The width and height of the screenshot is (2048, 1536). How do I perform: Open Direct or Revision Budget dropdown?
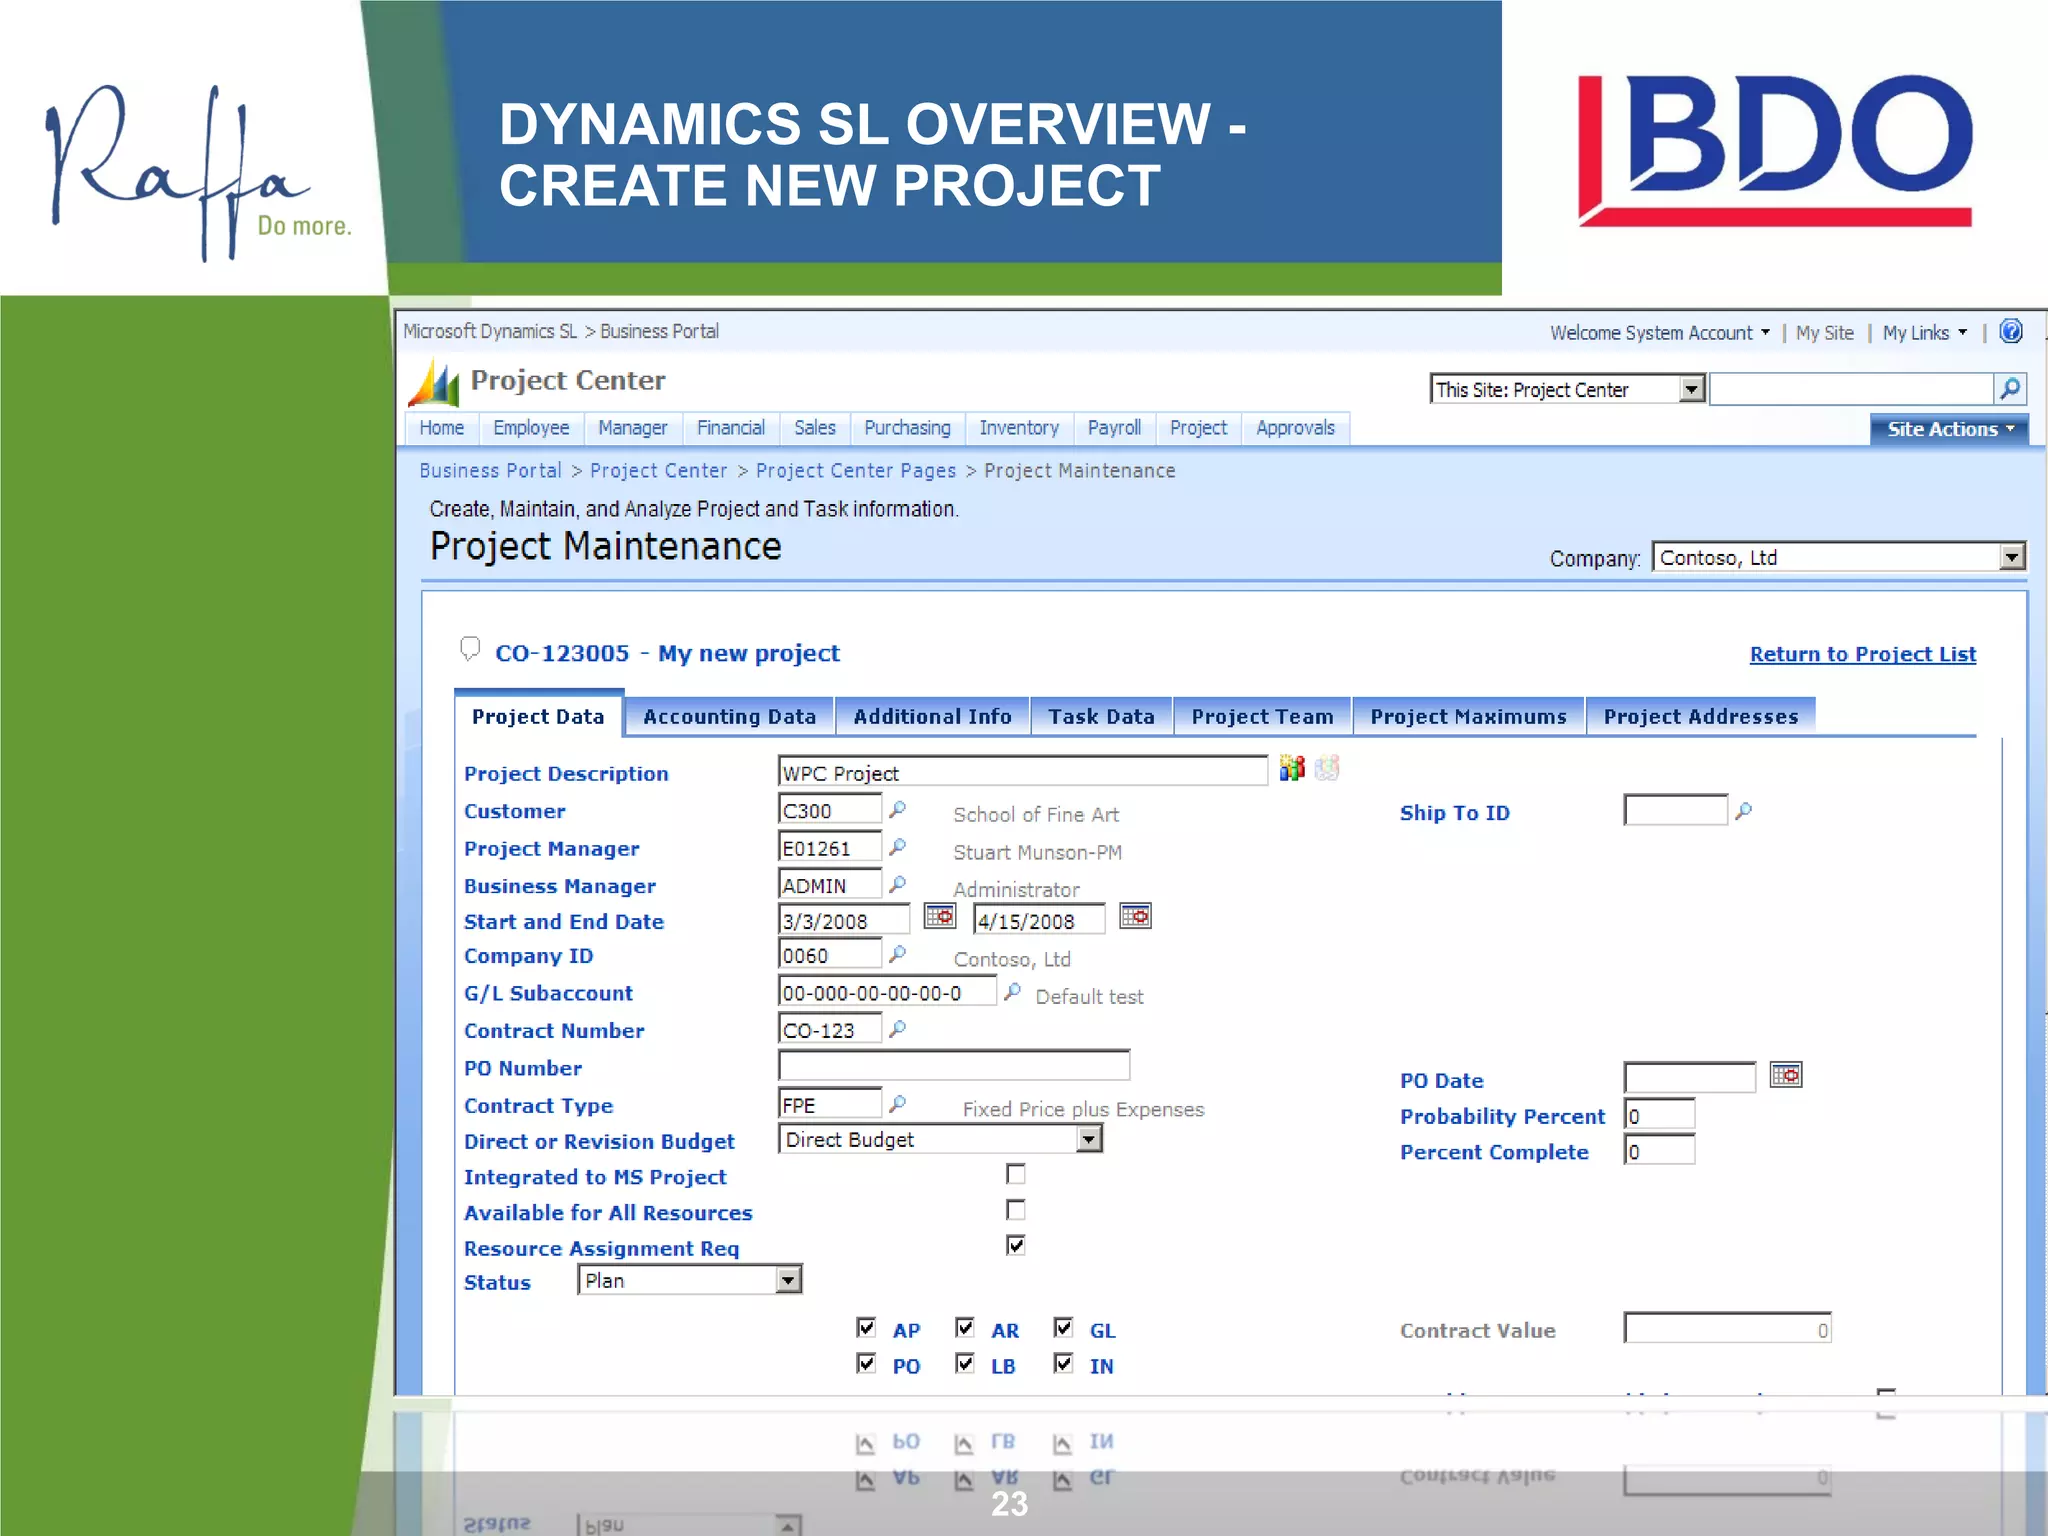(940, 1139)
